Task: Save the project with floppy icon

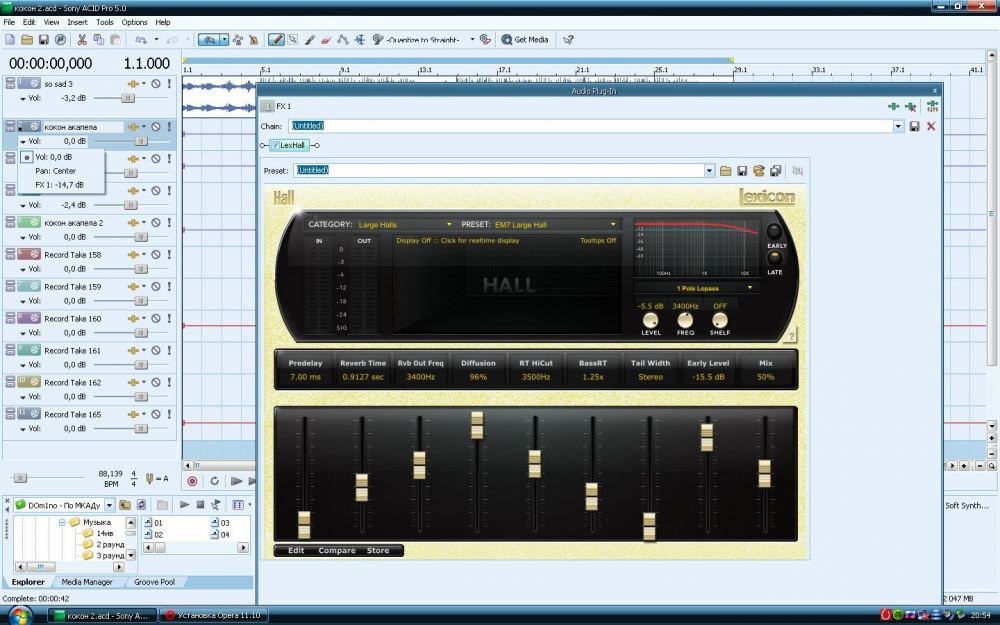Action: pos(43,40)
